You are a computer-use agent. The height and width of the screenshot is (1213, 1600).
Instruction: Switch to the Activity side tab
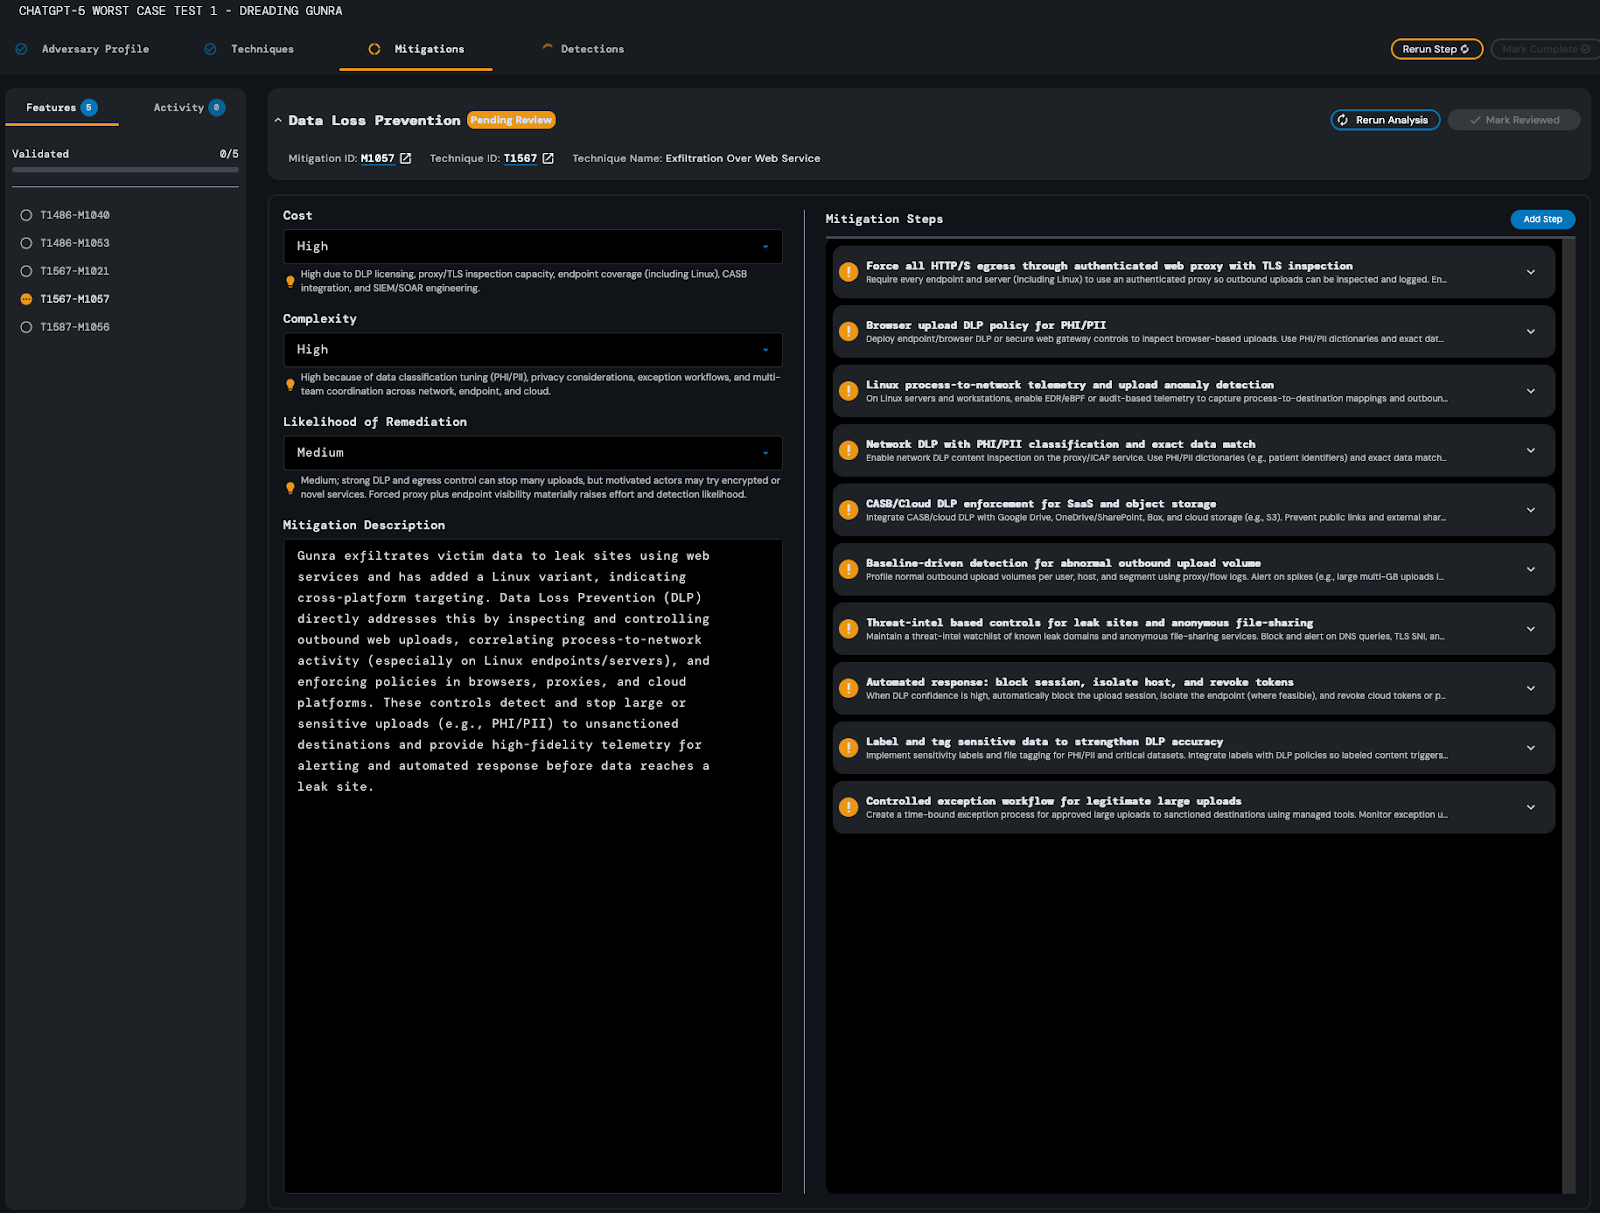[188, 107]
